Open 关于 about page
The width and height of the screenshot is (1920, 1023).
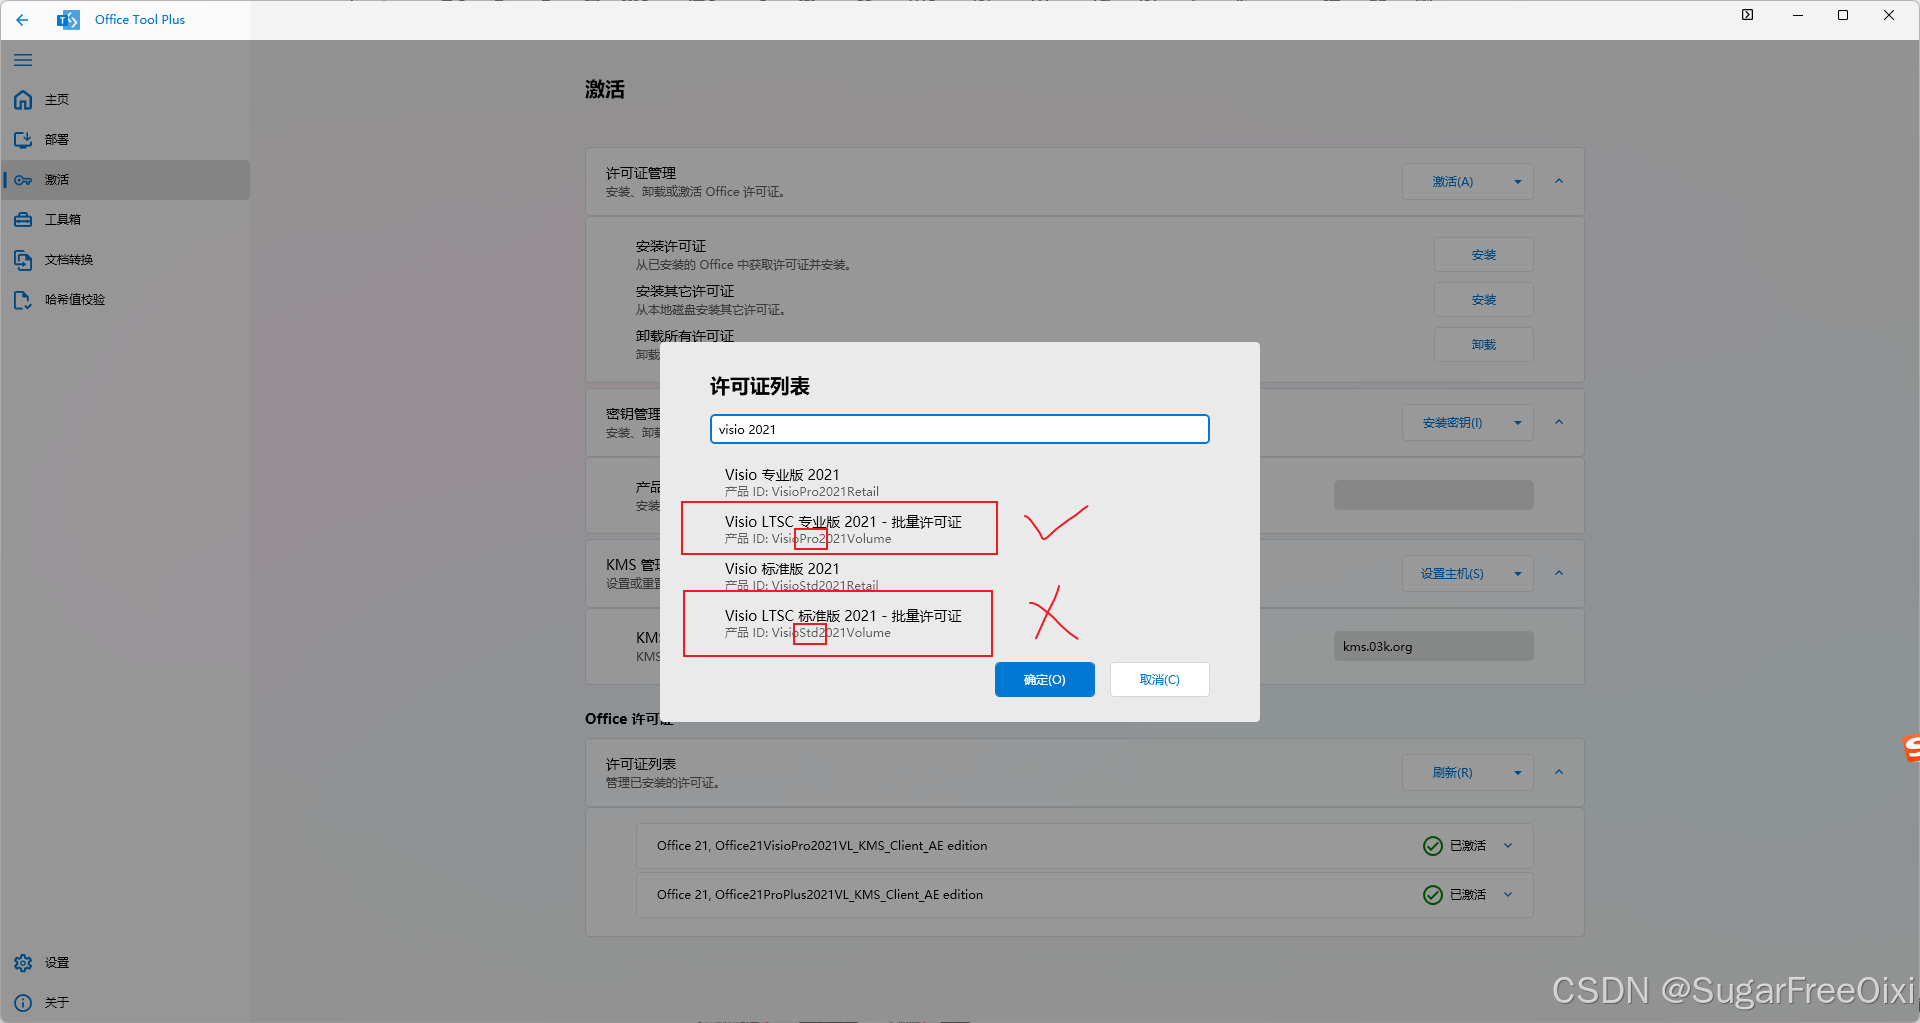click(x=125, y=1002)
